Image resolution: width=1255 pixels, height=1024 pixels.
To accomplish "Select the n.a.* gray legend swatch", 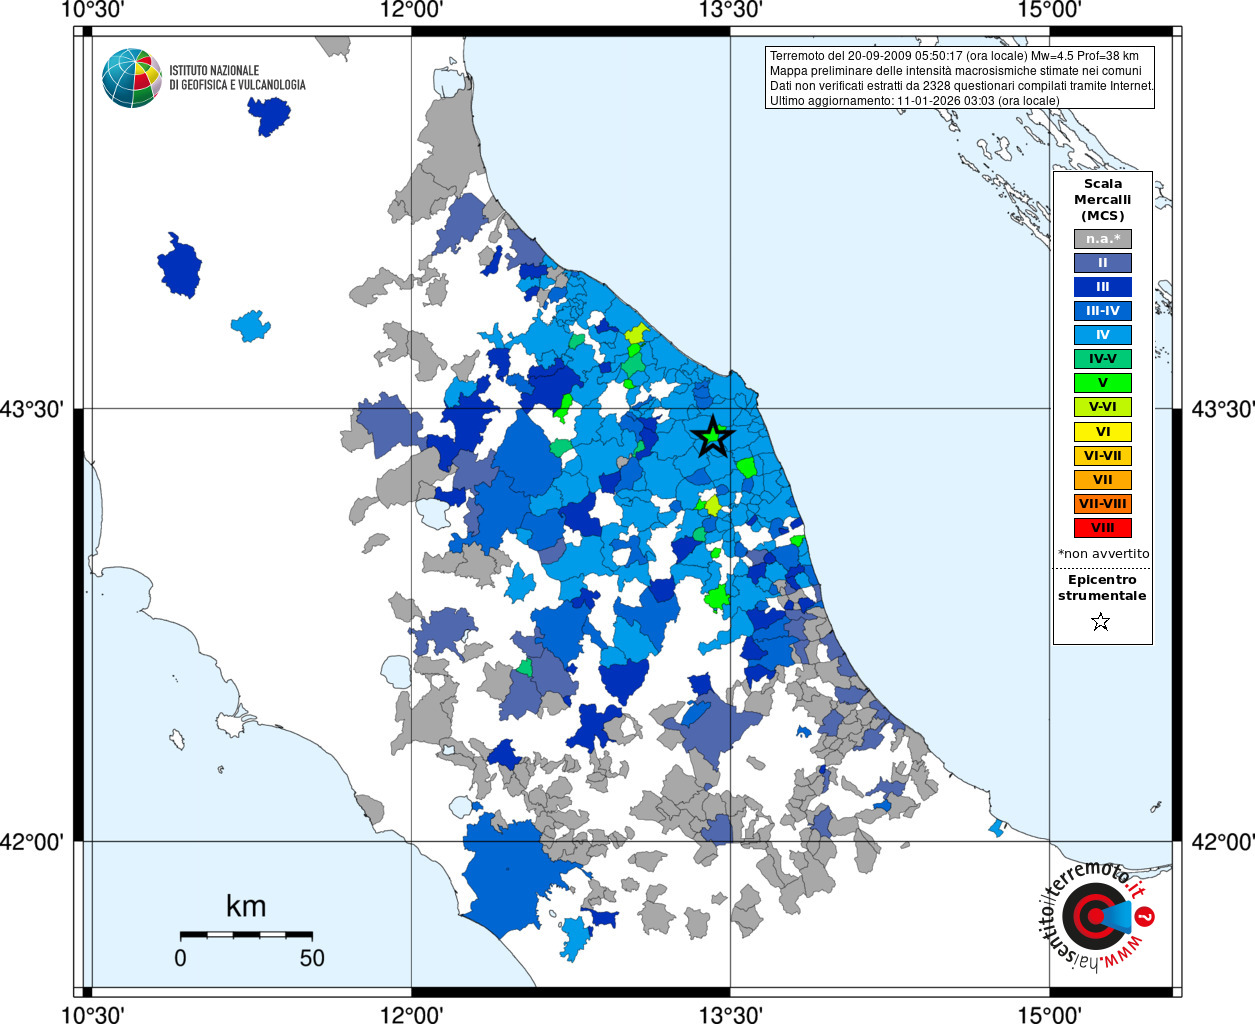I will click(x=1103, y=239).
